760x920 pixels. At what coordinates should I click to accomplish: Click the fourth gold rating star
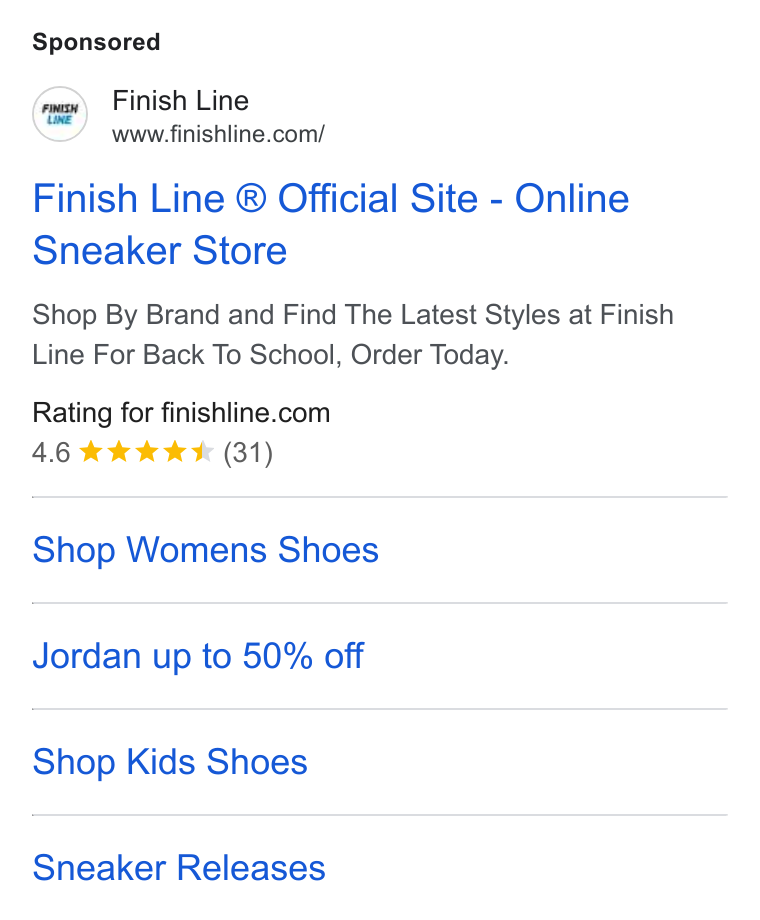pyautogui.click(x=175, y=452)
